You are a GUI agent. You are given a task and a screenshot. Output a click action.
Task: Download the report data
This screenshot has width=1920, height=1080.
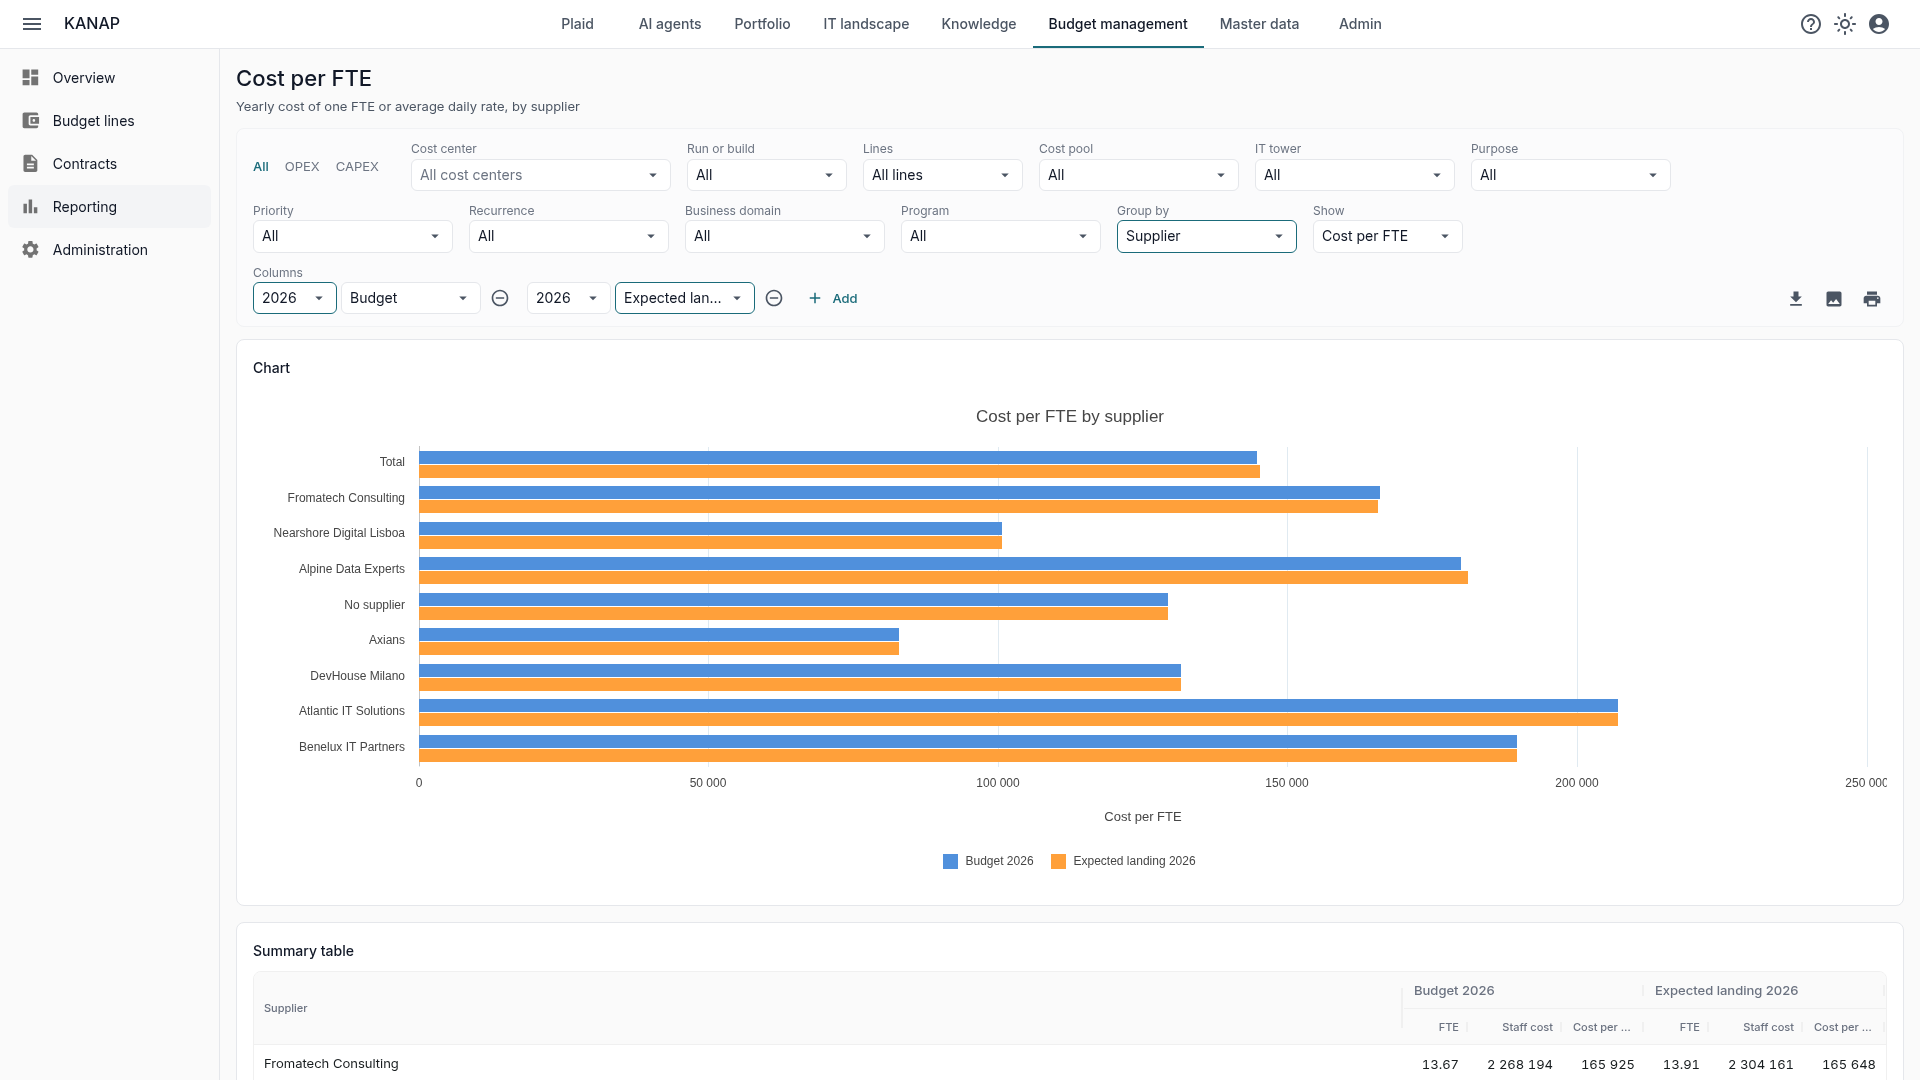[x=1796, y=299]
